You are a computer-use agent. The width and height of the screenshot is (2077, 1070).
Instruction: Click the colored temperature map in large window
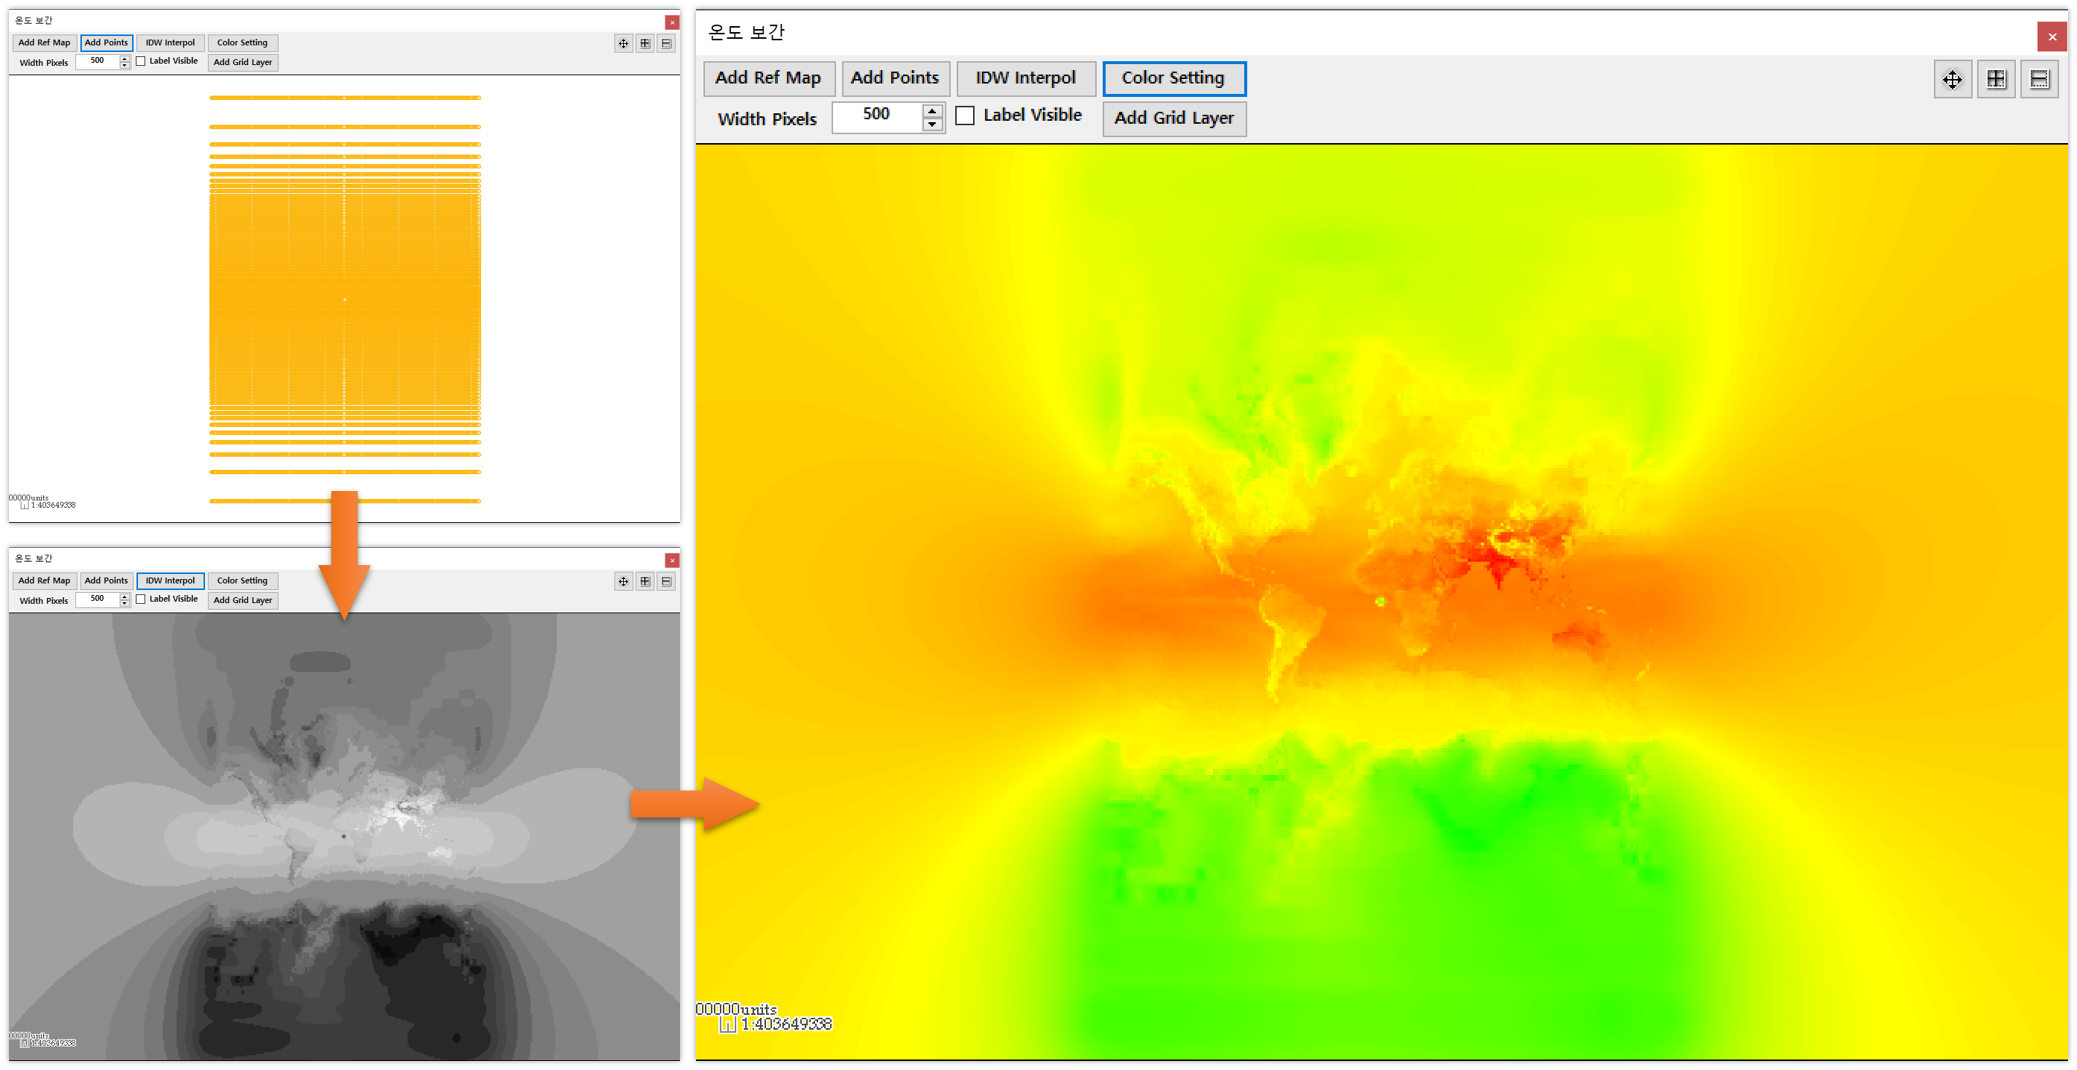coord(1381,601)
